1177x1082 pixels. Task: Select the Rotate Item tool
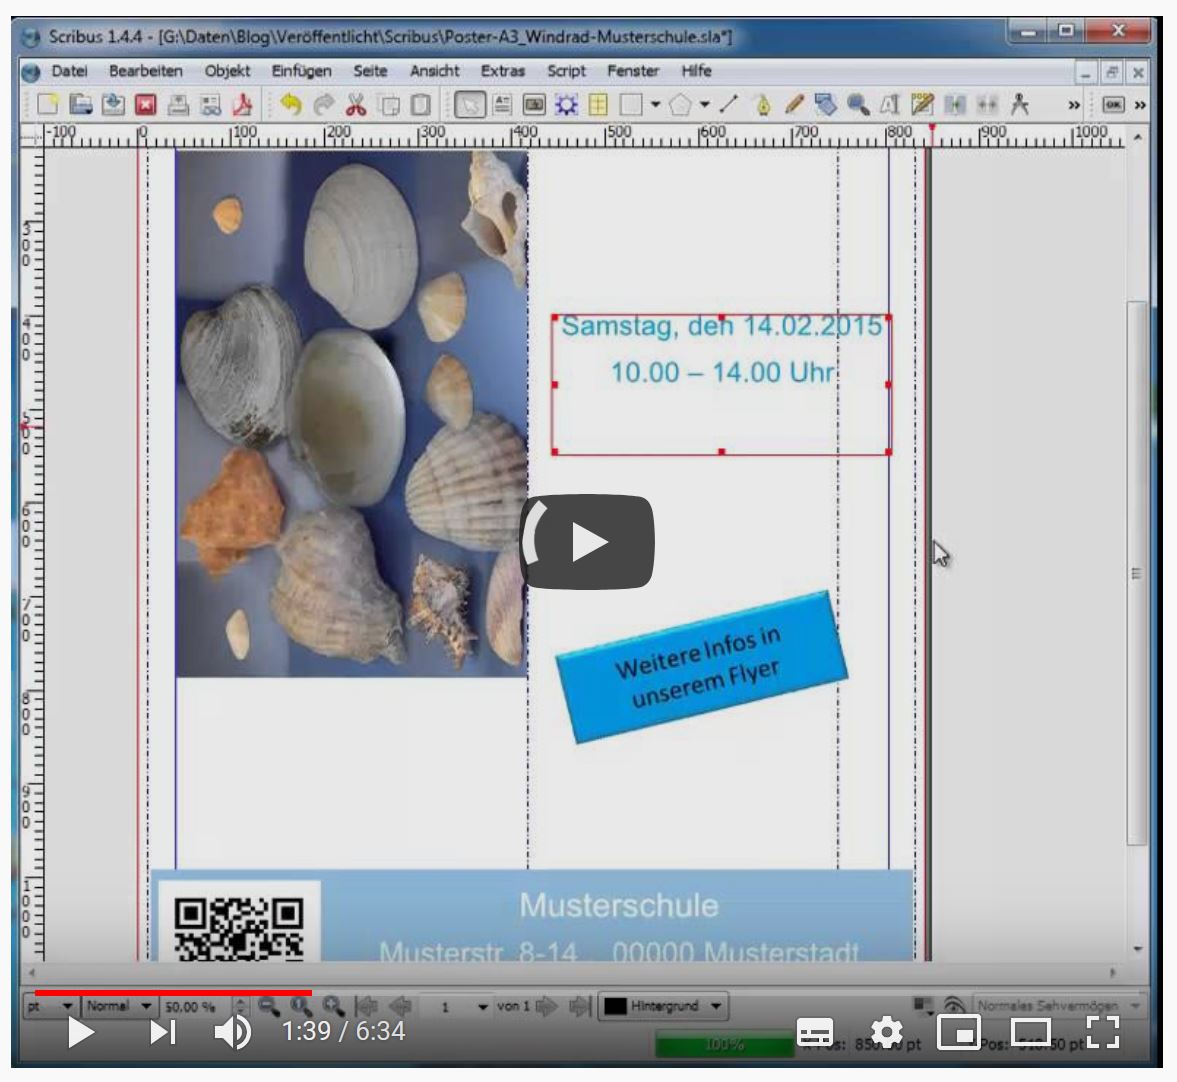point(826,104)
